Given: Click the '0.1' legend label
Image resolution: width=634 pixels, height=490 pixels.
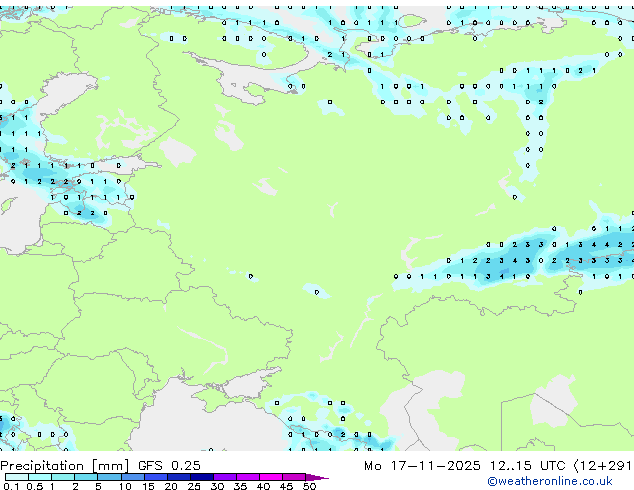Looking at the screenshot, I should (x=11, y=486).
